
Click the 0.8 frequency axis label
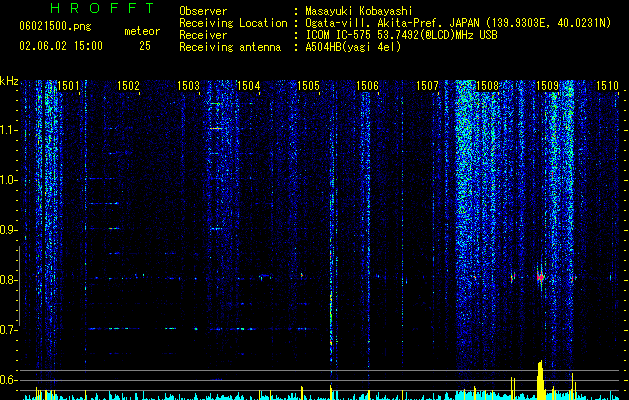pyautogui.click(x=8, y=280)
